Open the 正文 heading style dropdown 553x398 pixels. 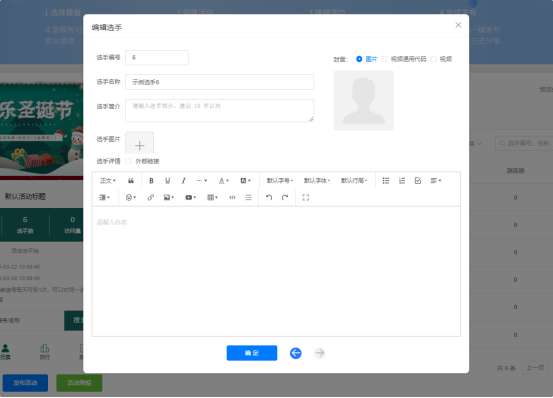(x=108, y=181)
